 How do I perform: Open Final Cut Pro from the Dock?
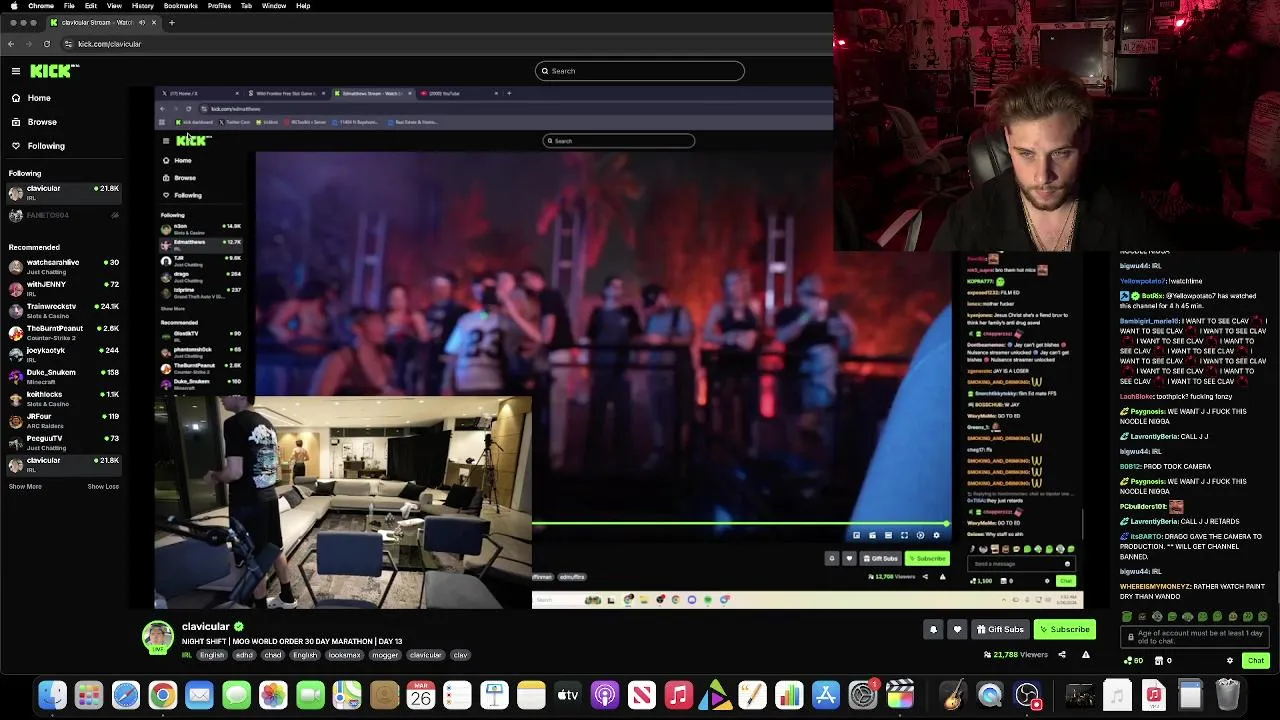click(900, 694)
